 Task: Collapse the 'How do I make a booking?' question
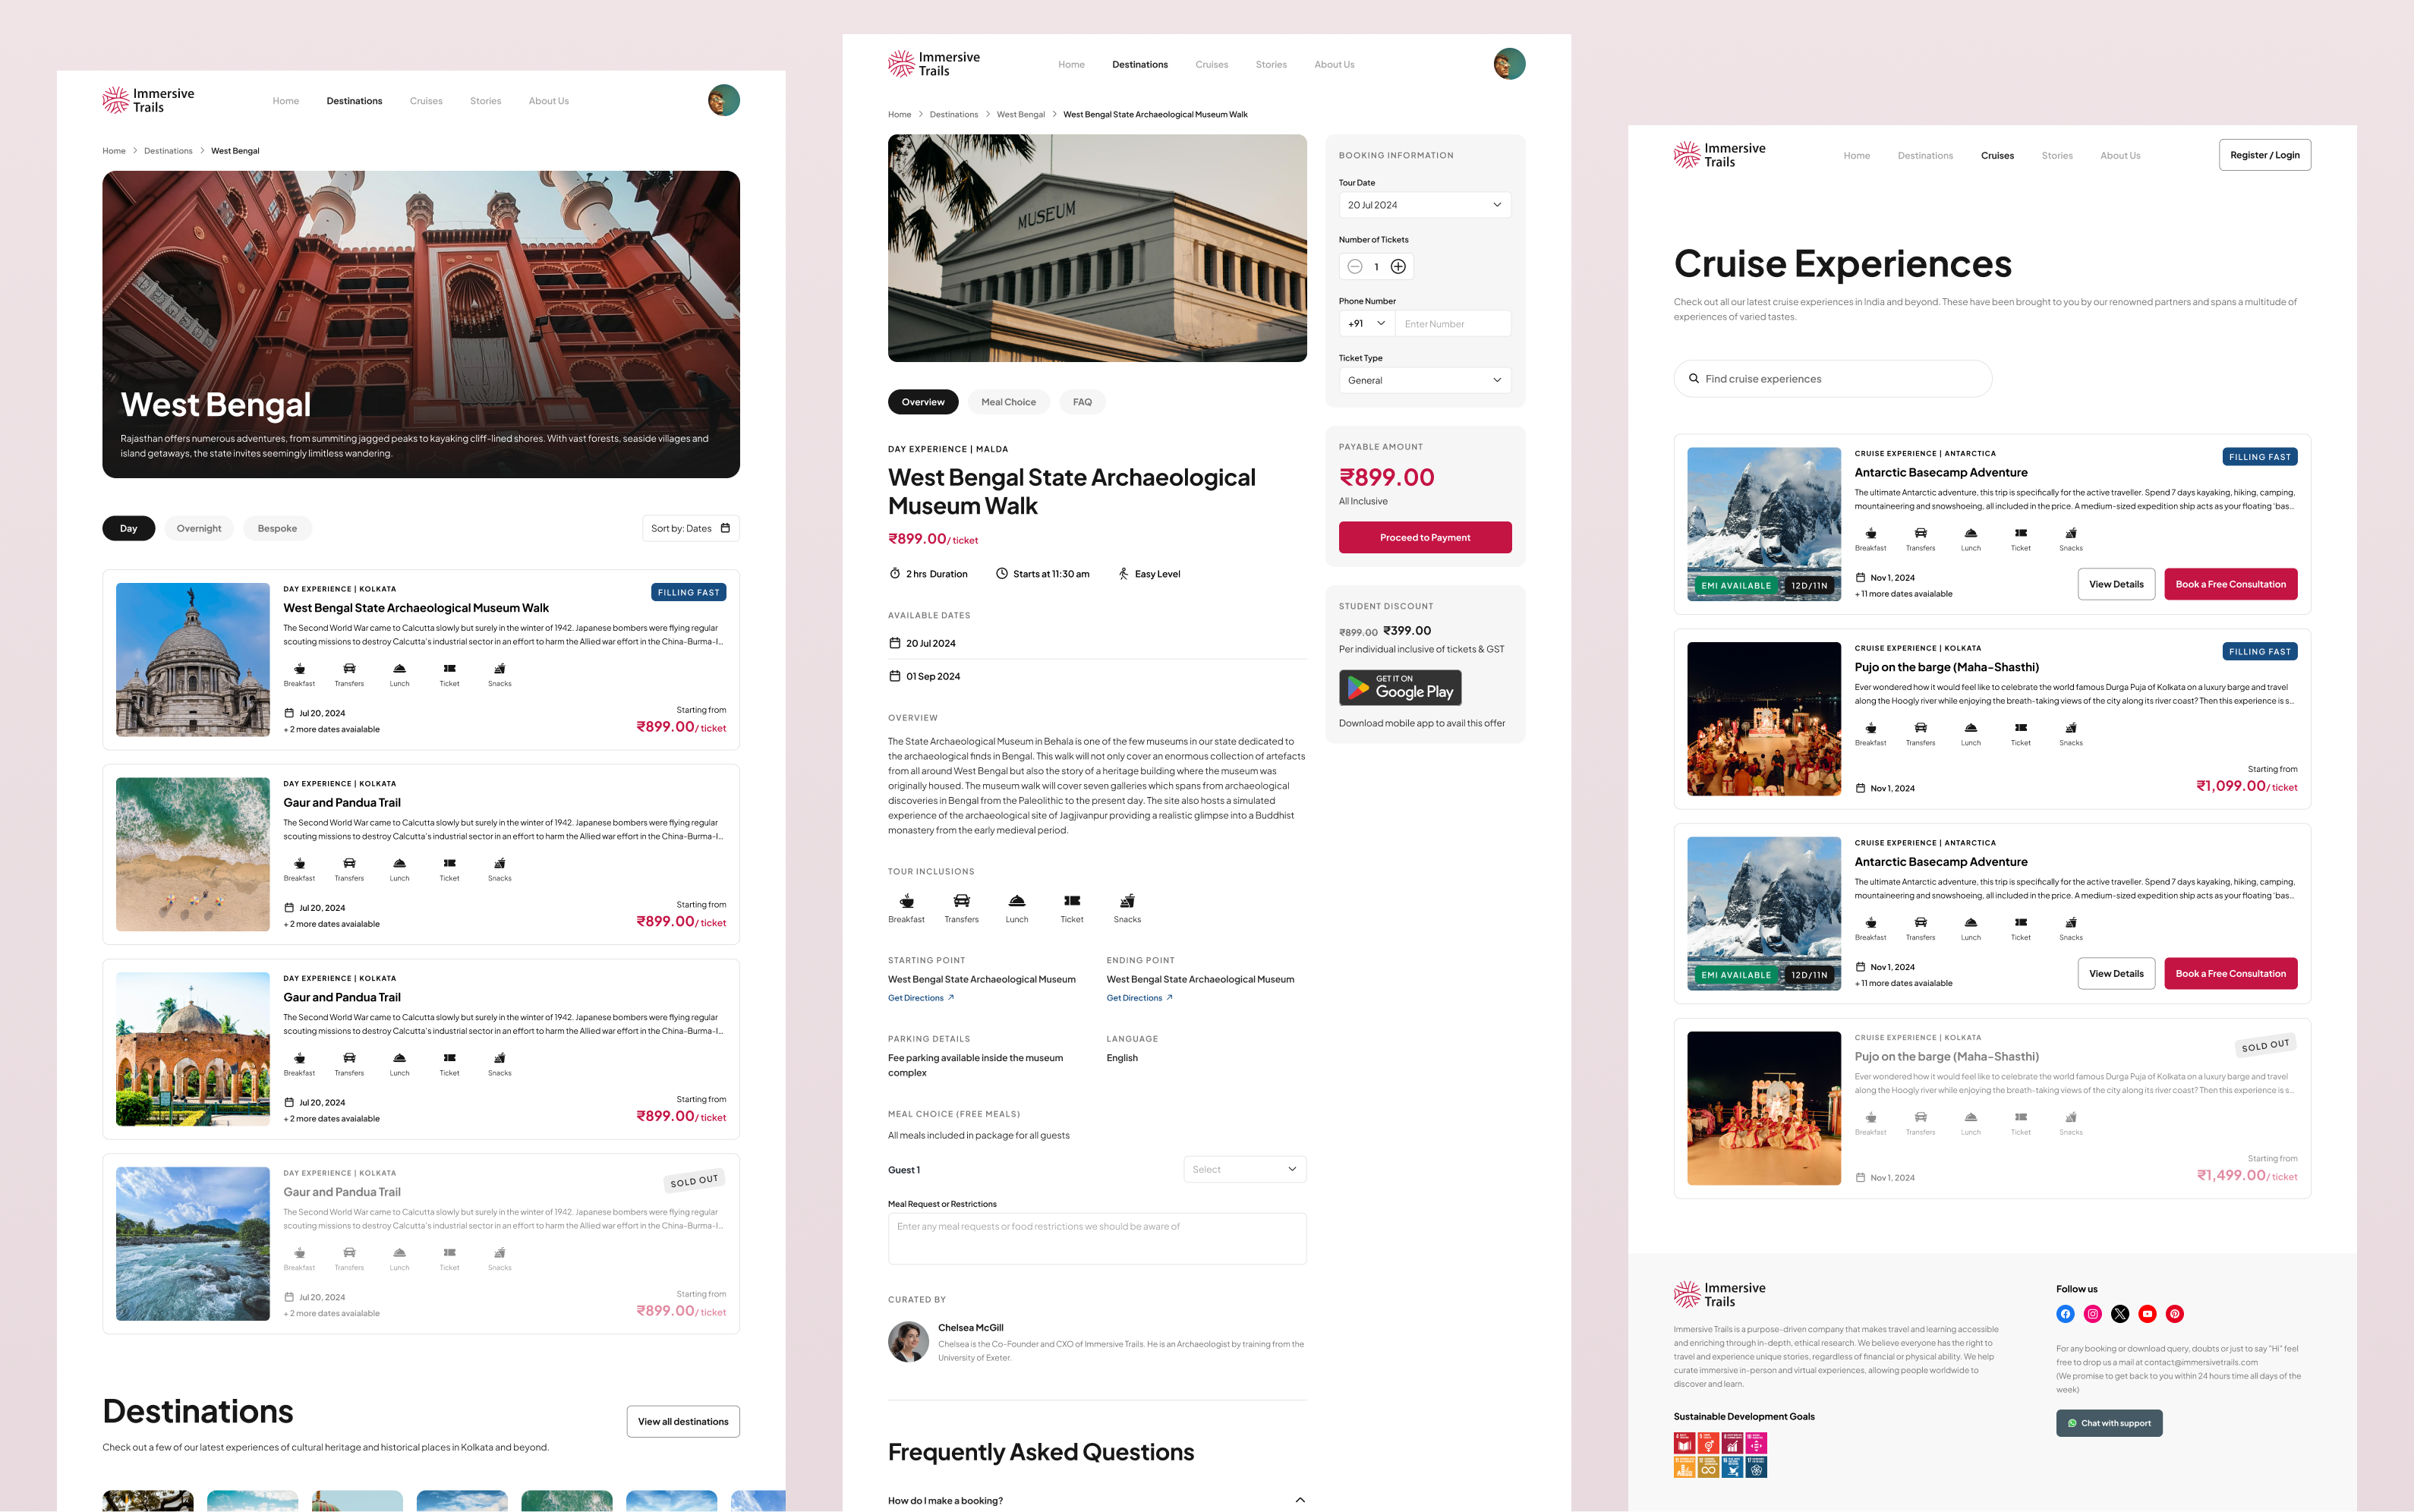[1300, 1500]
